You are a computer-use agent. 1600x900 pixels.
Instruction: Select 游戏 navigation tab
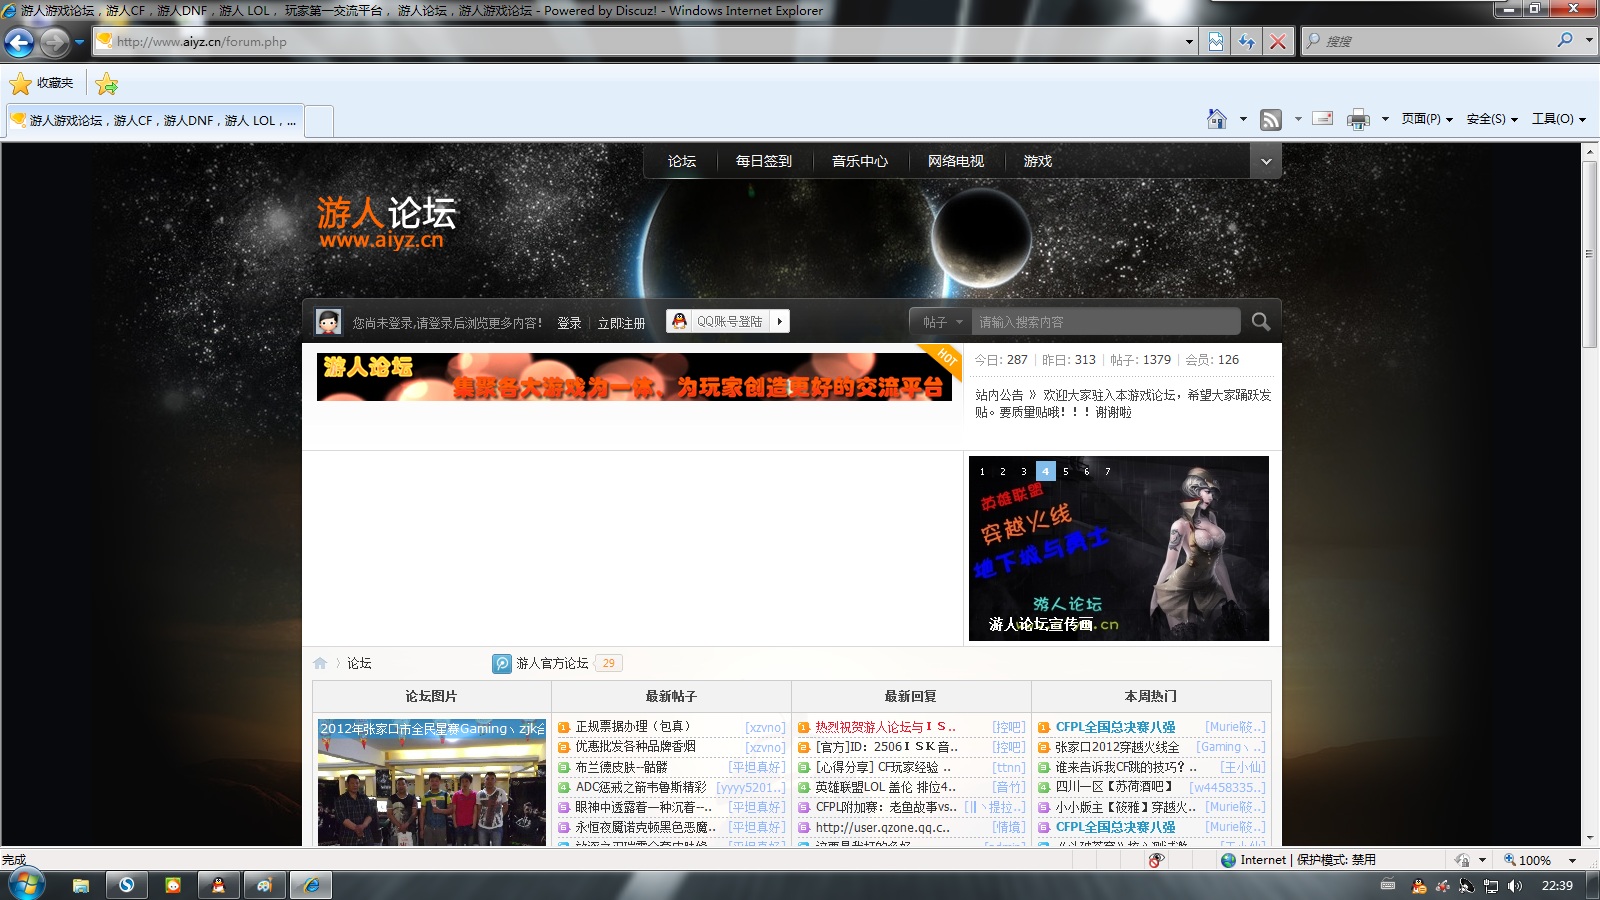(1038, 161)
